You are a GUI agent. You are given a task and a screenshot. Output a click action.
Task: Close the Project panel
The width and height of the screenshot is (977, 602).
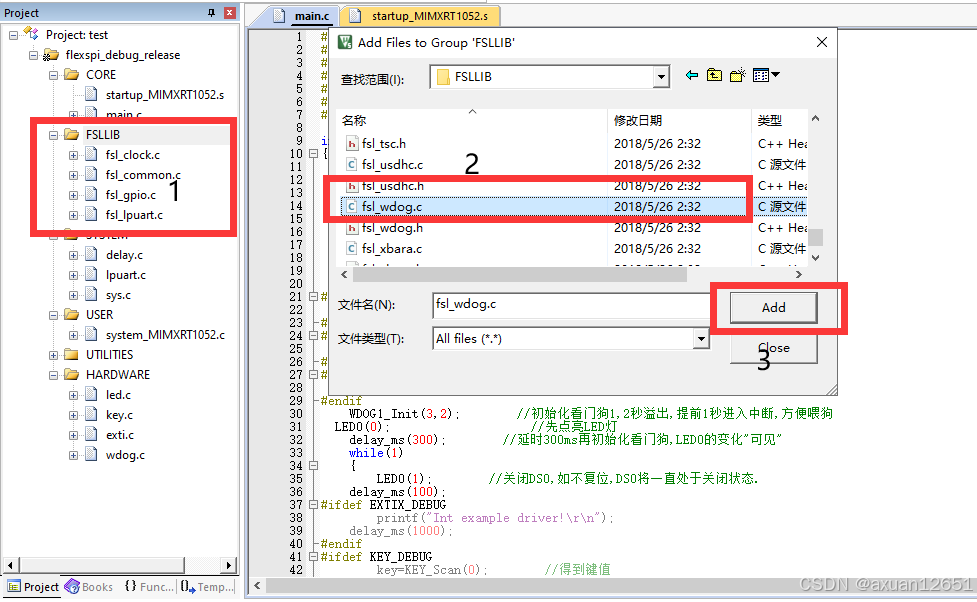(230, 13)
